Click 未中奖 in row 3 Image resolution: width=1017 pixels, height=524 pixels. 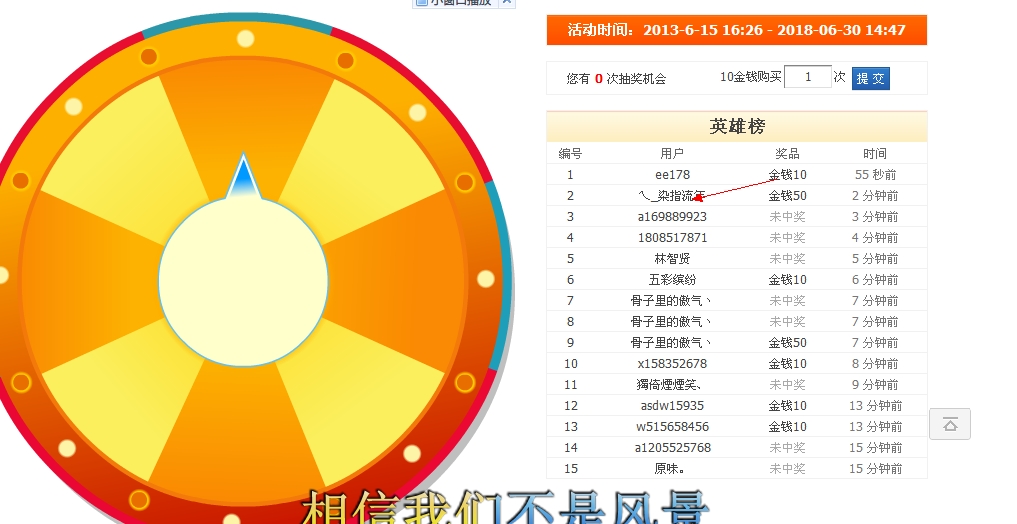(x=787, y=217)
